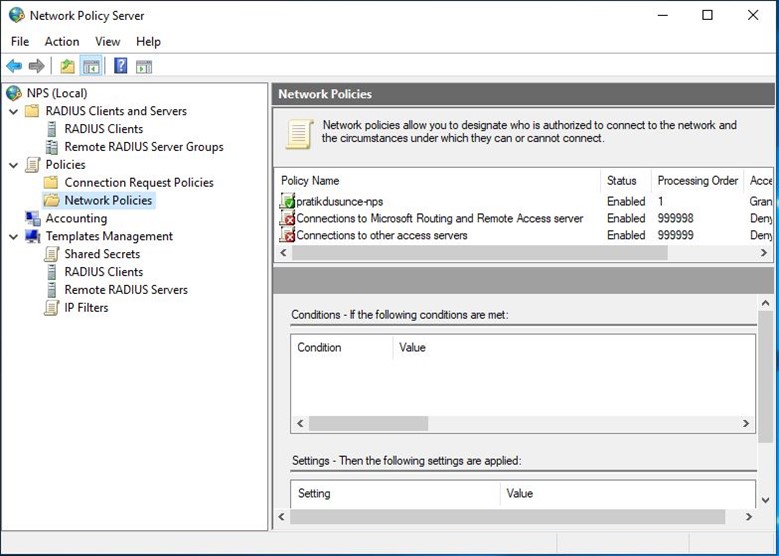Click the red X icon of Connections to other access servers
The width and height of the screenshot is (779, 556).
point(288,235)
